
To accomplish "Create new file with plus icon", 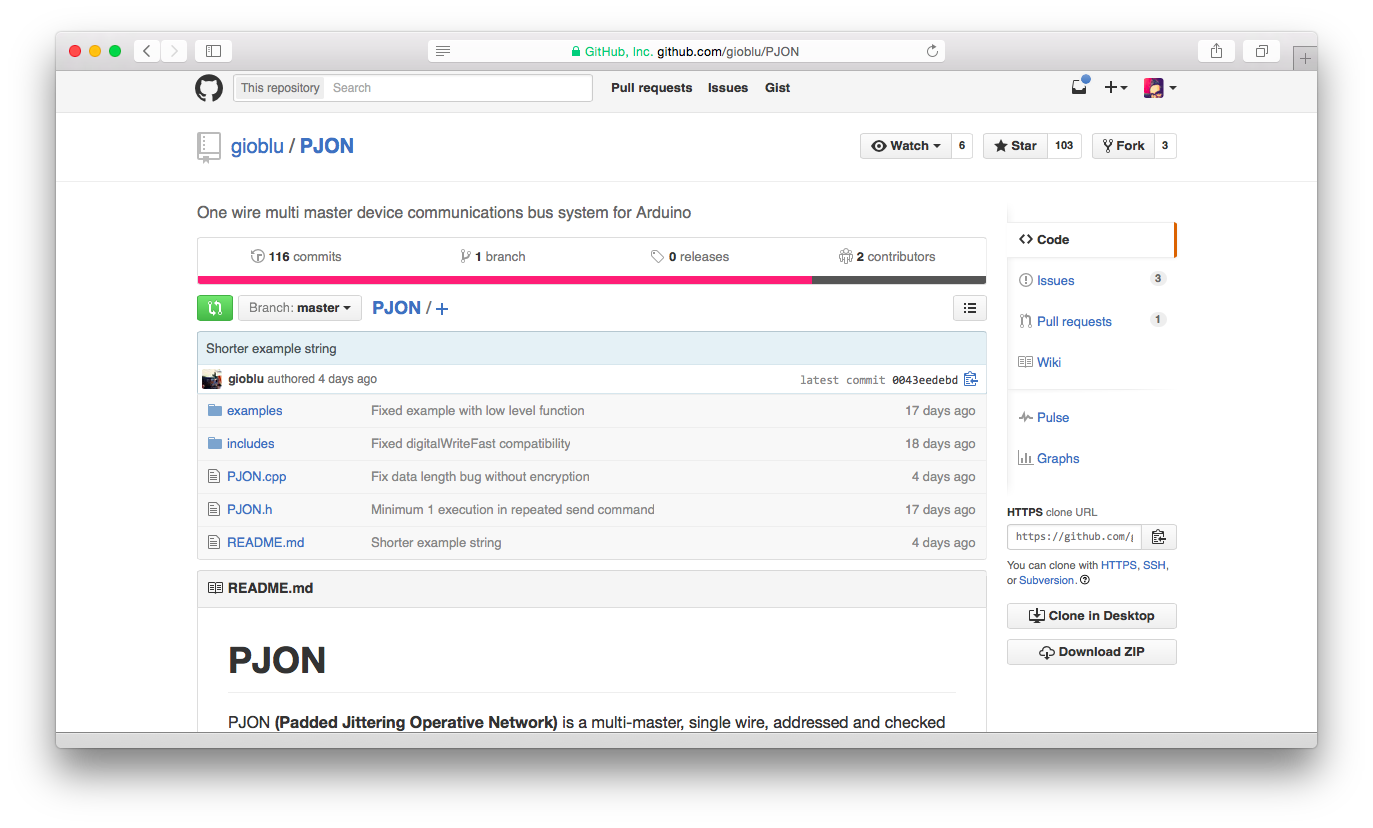I will tap(442, 309).
